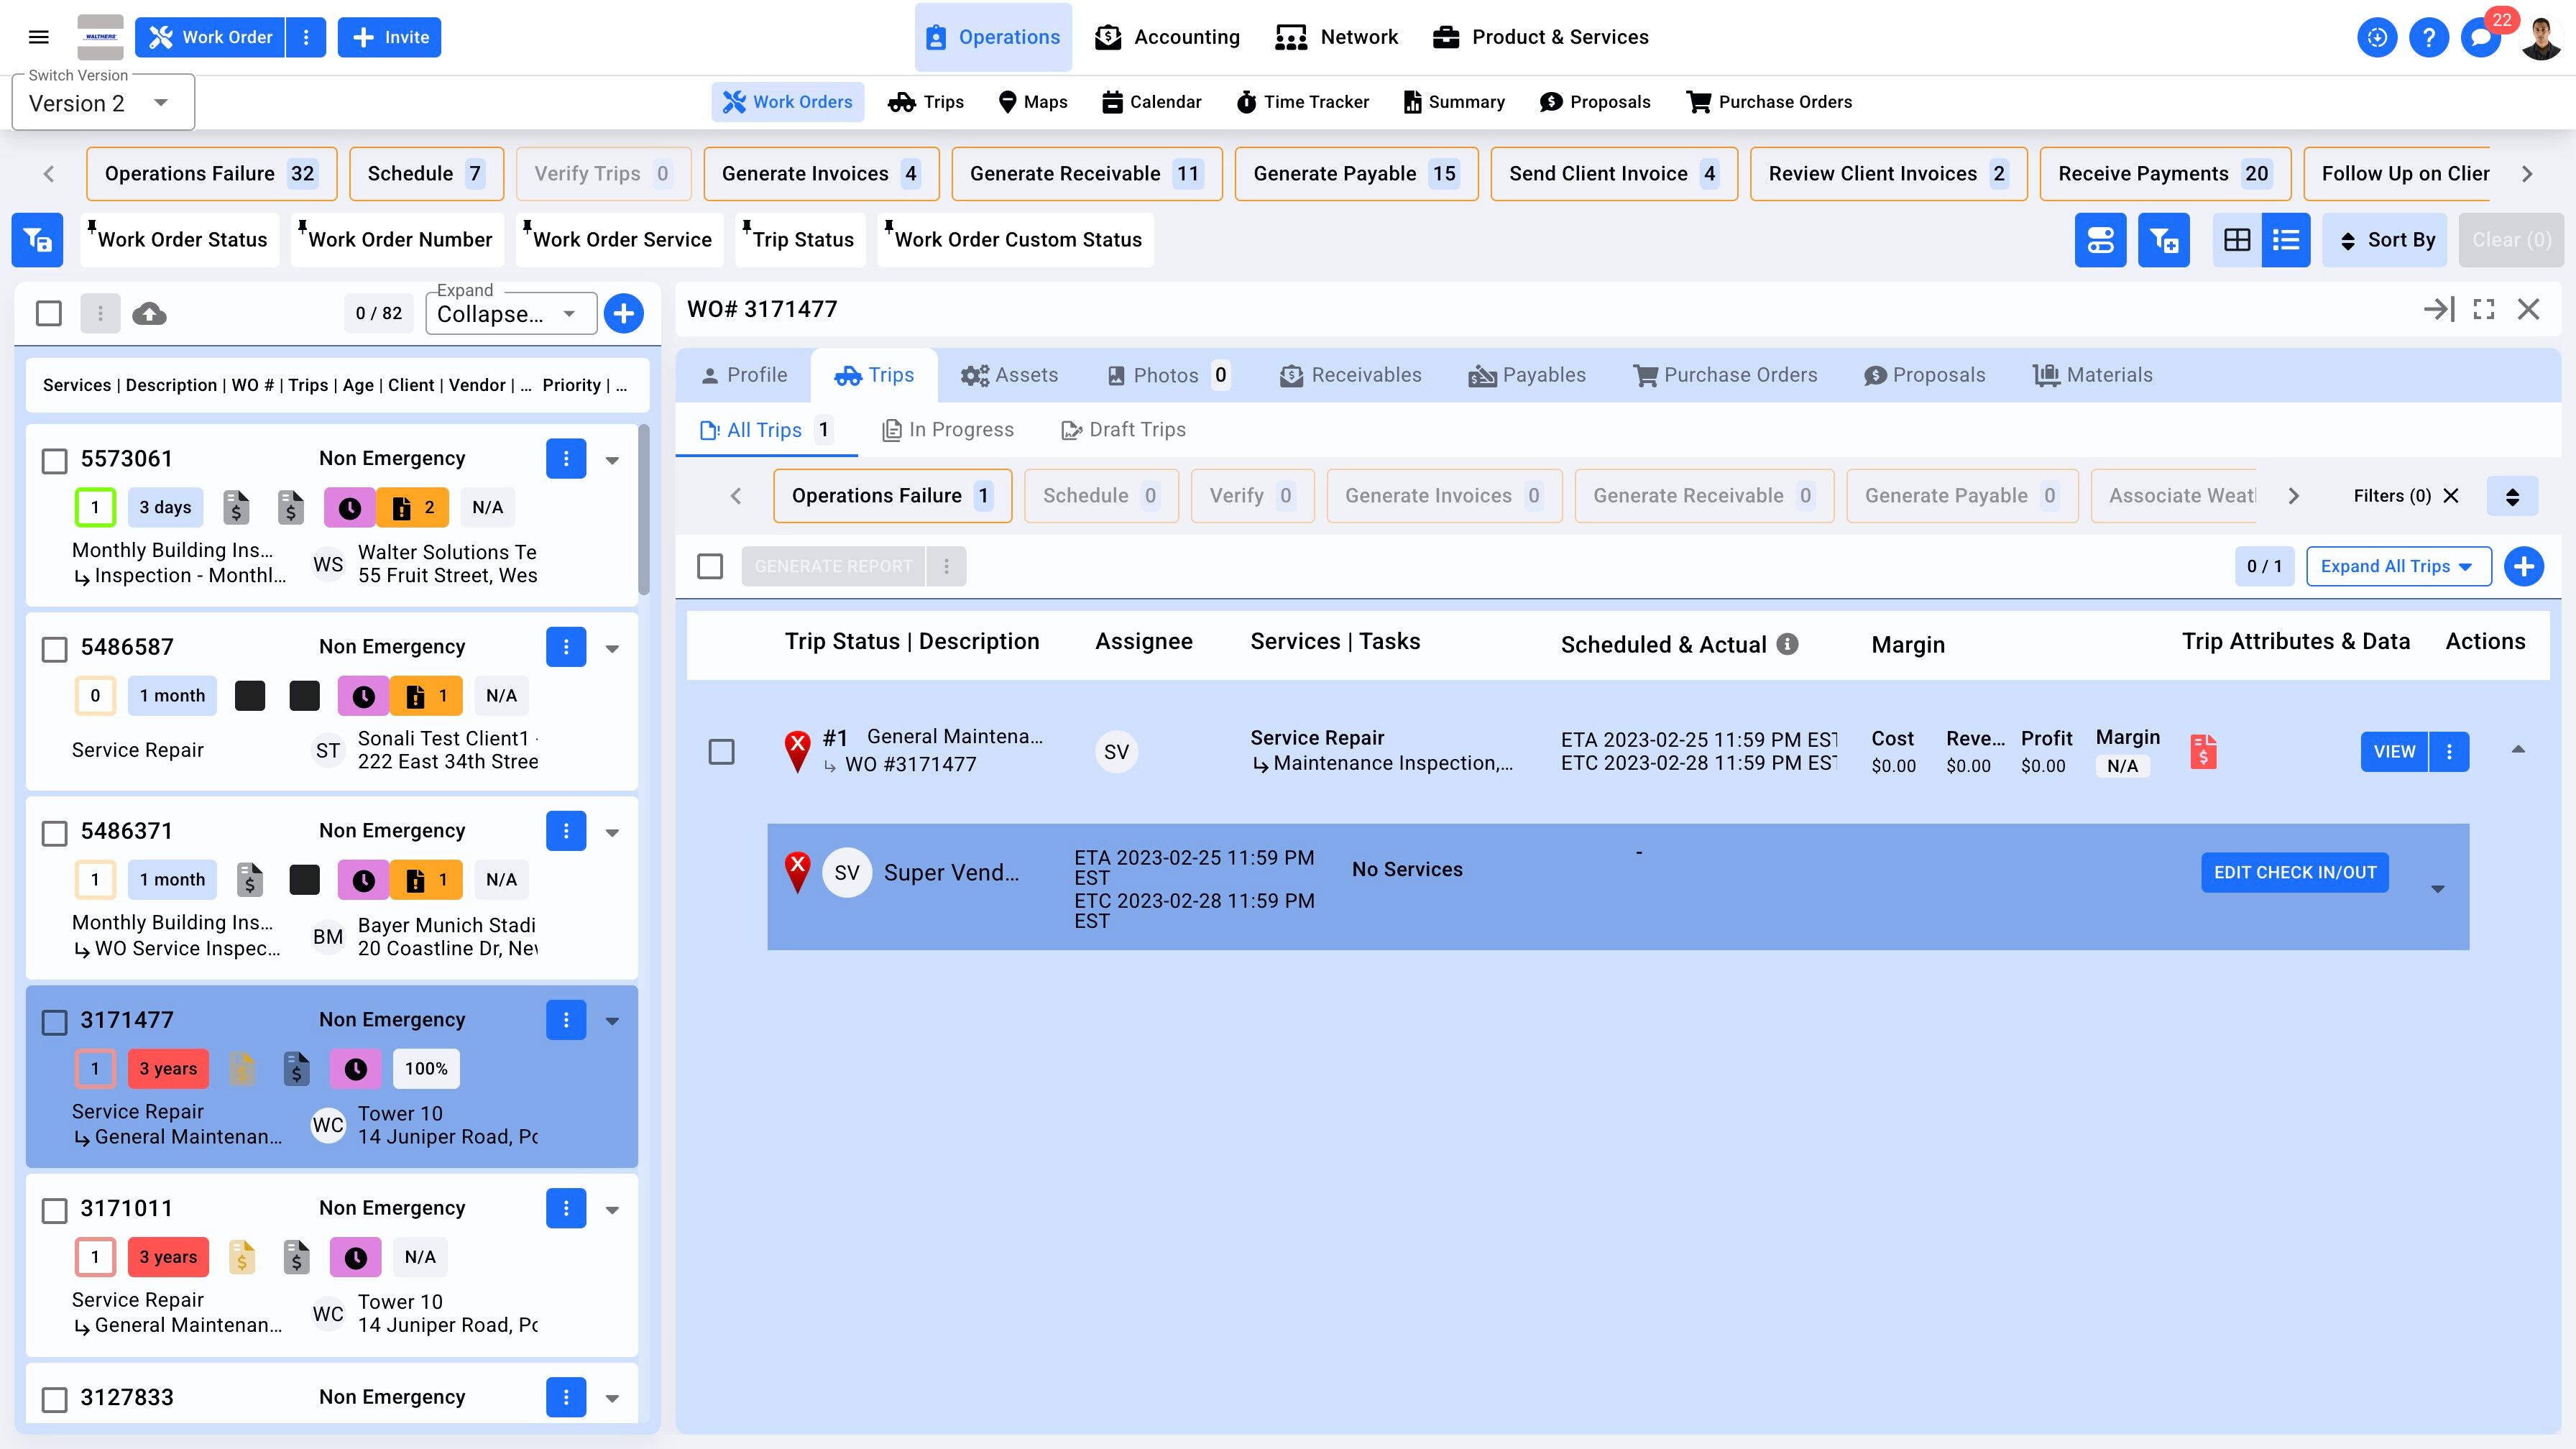Open the chat messages icon
Image resolution: width=2576 pixels, height=1449 pixels.
[2480, 38]
